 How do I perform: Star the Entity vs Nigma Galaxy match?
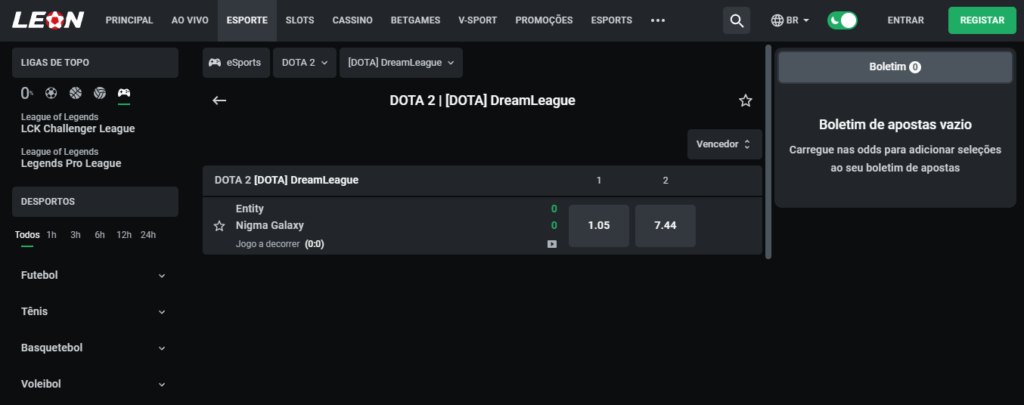click(x=219, y=226)
